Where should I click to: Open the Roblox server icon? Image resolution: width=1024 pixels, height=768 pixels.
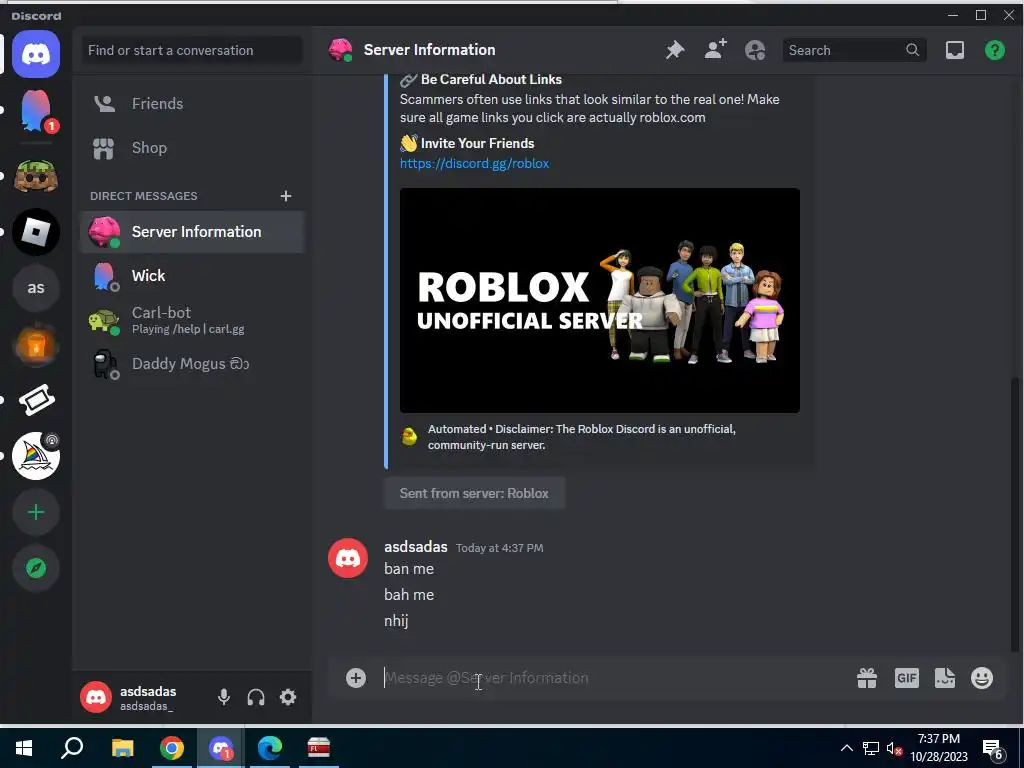coord(36,232)
